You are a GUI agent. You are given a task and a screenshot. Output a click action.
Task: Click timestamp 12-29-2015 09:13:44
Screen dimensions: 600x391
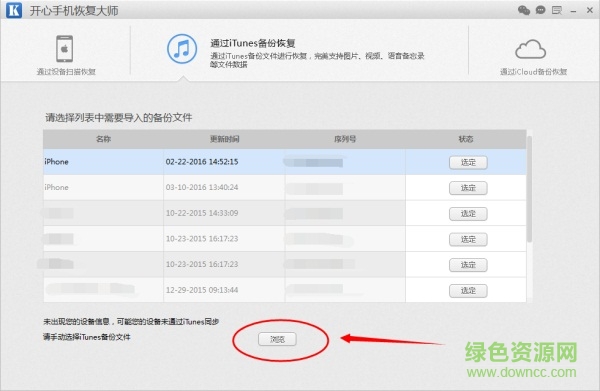coord(202,290)
